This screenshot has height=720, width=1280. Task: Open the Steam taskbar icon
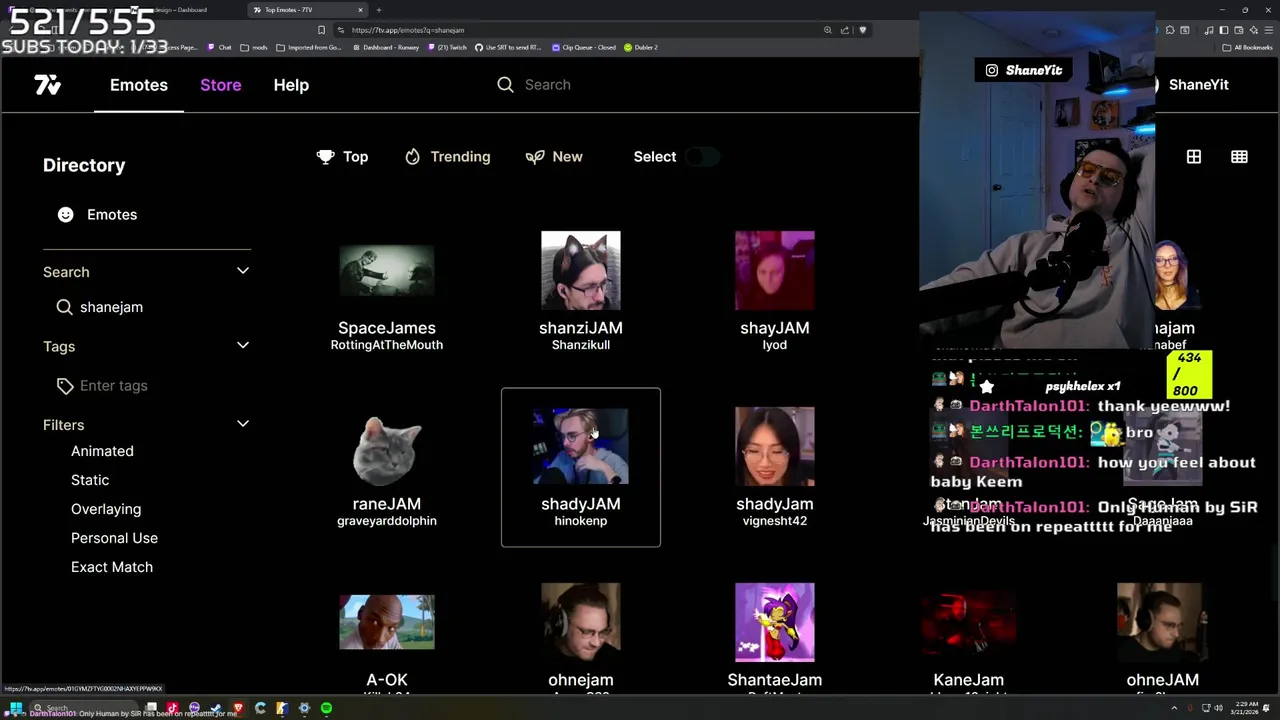[x=216, y=708]
